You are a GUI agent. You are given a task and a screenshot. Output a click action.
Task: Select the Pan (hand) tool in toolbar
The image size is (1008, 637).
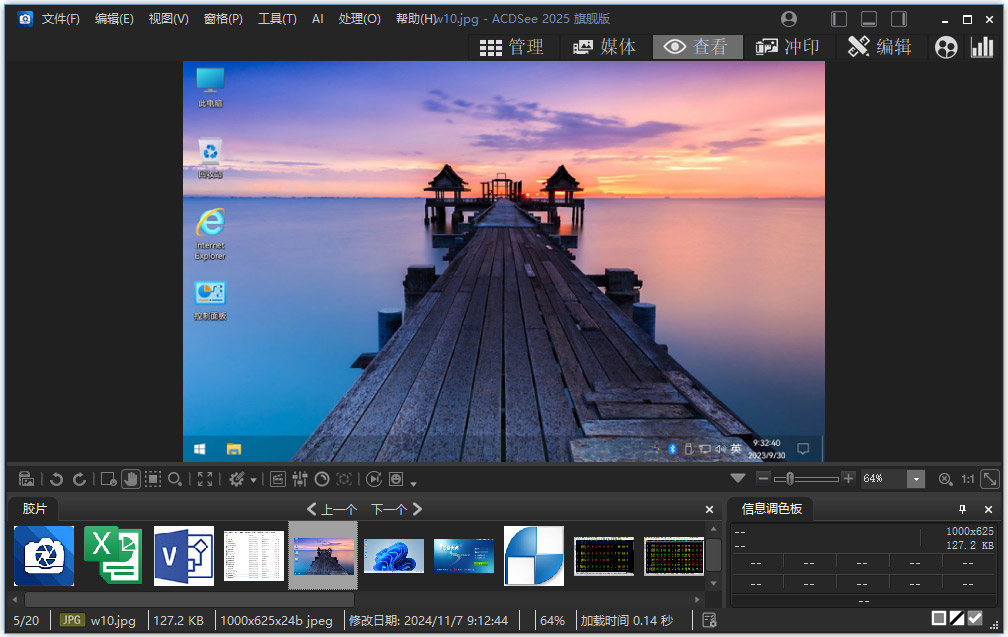pos(130,479)
